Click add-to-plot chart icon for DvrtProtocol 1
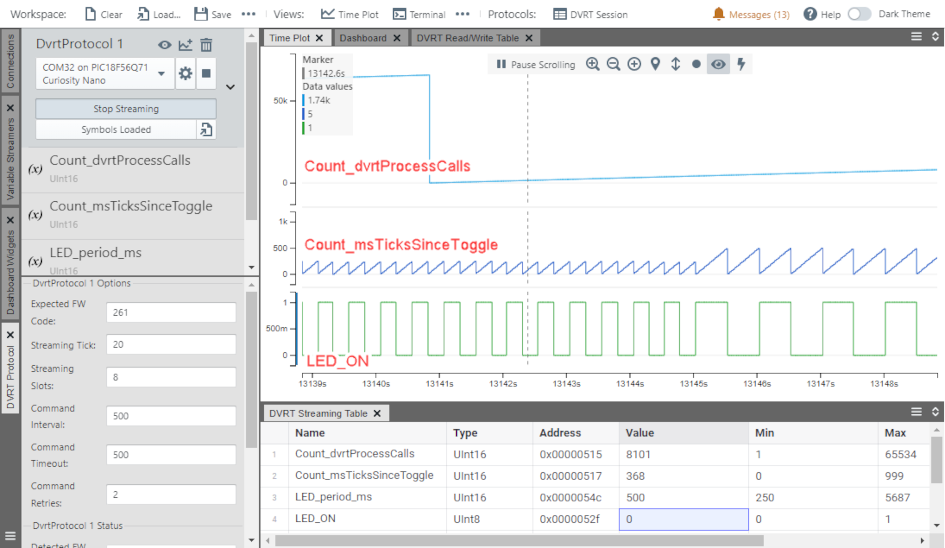The width and height of the screenshot is (945, 548). tap(185, 45)
